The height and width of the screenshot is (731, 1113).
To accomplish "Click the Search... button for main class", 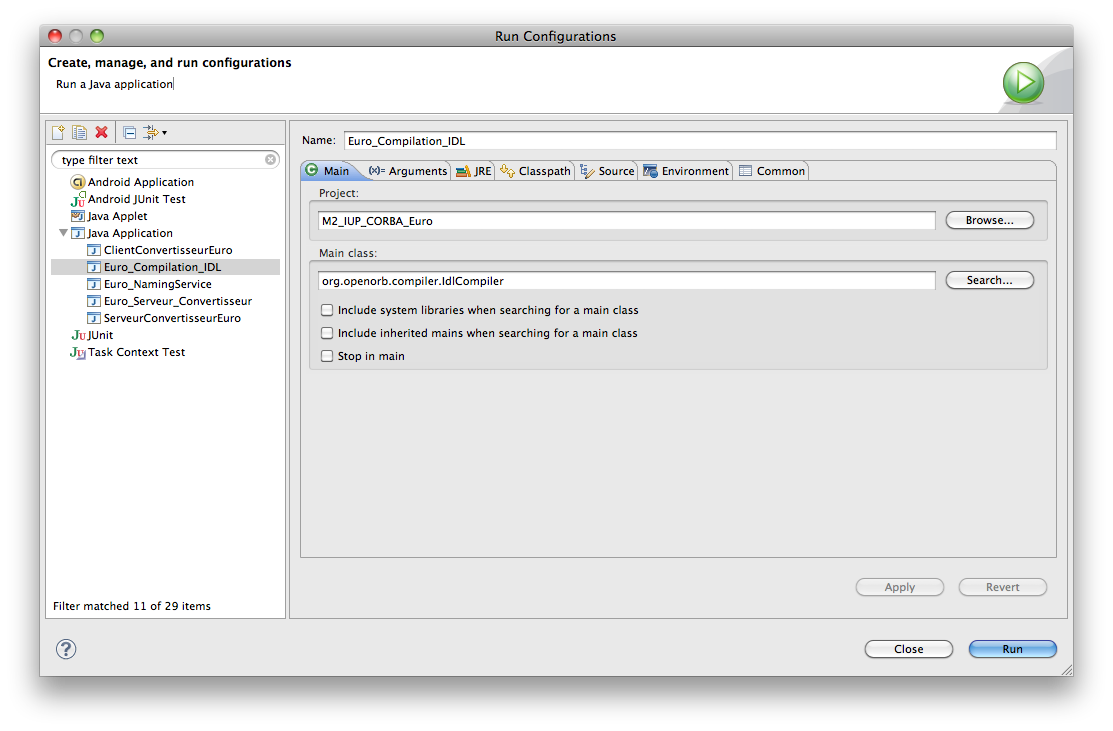I will [989, 280].
